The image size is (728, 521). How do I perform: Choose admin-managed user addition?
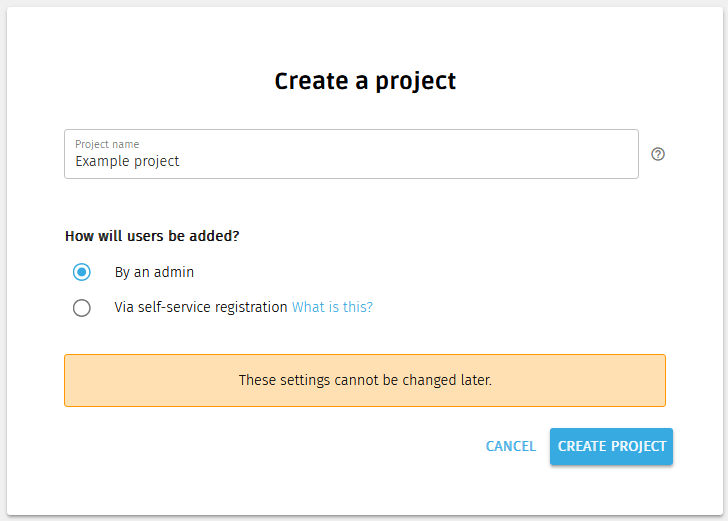(82, 272)
